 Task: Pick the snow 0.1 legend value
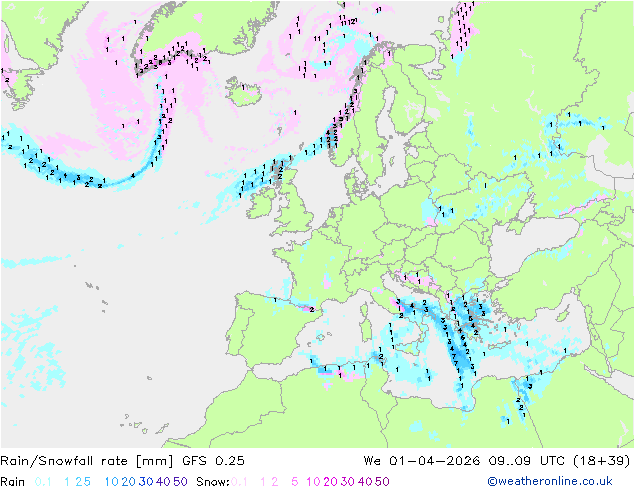coord(239,482)
